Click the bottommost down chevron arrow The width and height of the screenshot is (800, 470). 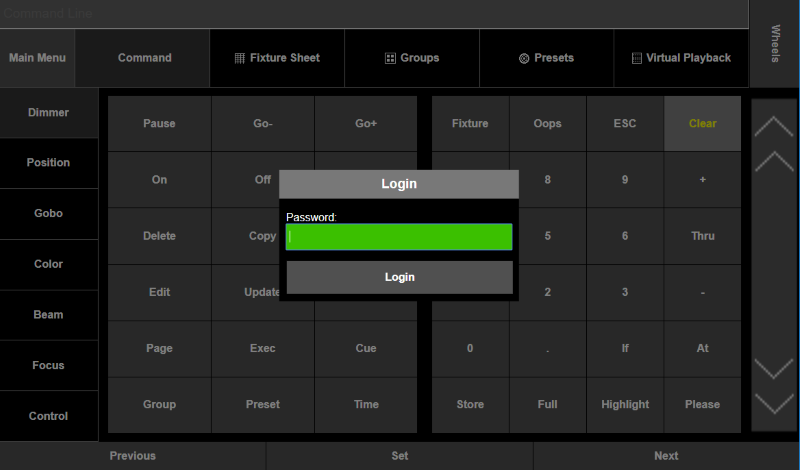coord(774,404)
